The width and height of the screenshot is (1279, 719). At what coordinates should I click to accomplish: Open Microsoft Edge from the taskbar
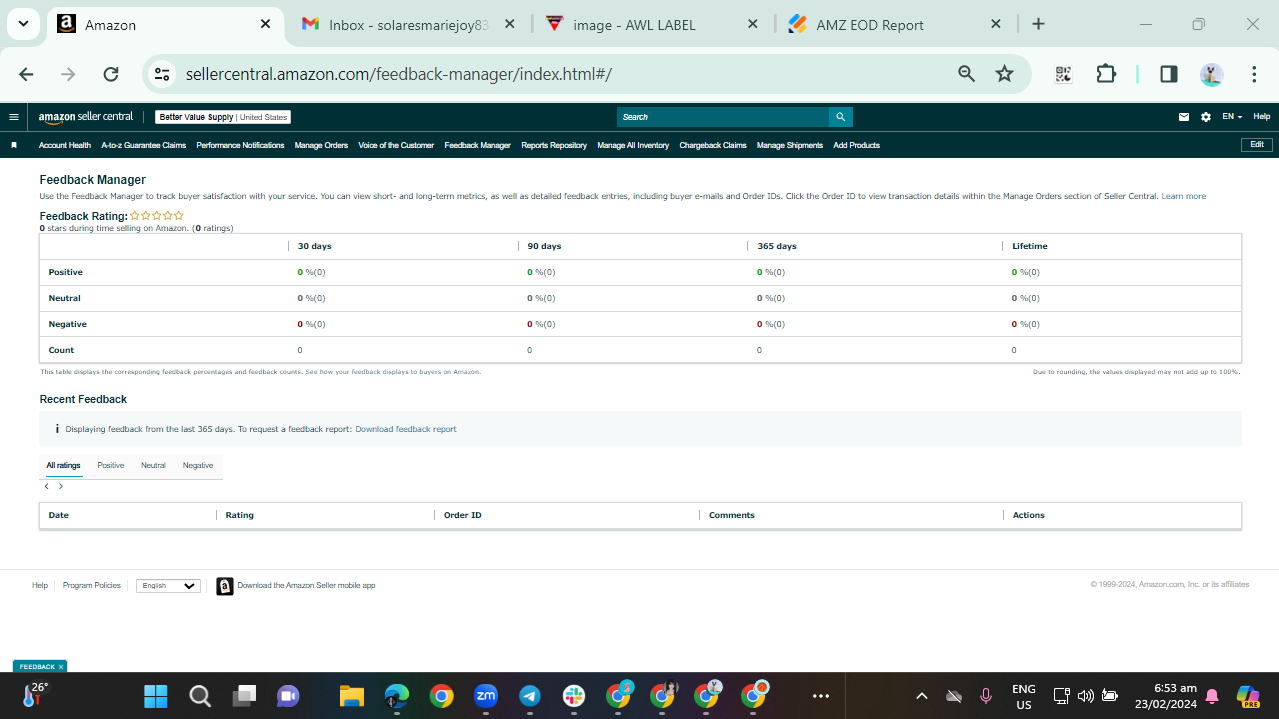[397, 696]
